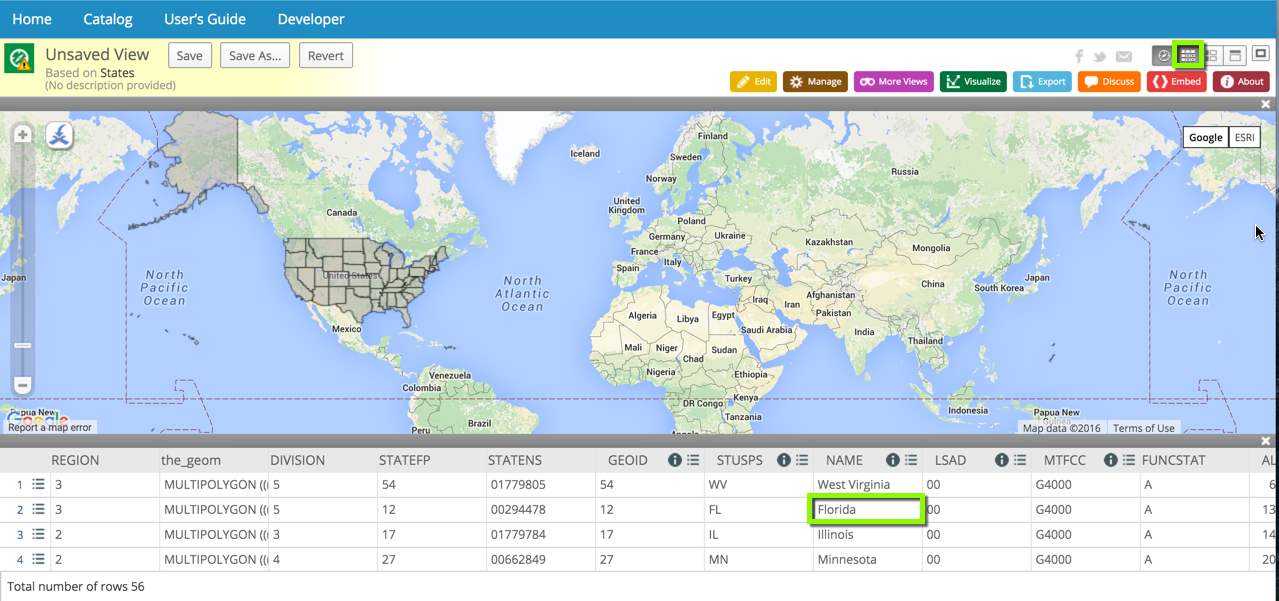Click the the_geom column header
Image resolution: width=1279 pixels, height=601 pixels.
coord(191,460)
